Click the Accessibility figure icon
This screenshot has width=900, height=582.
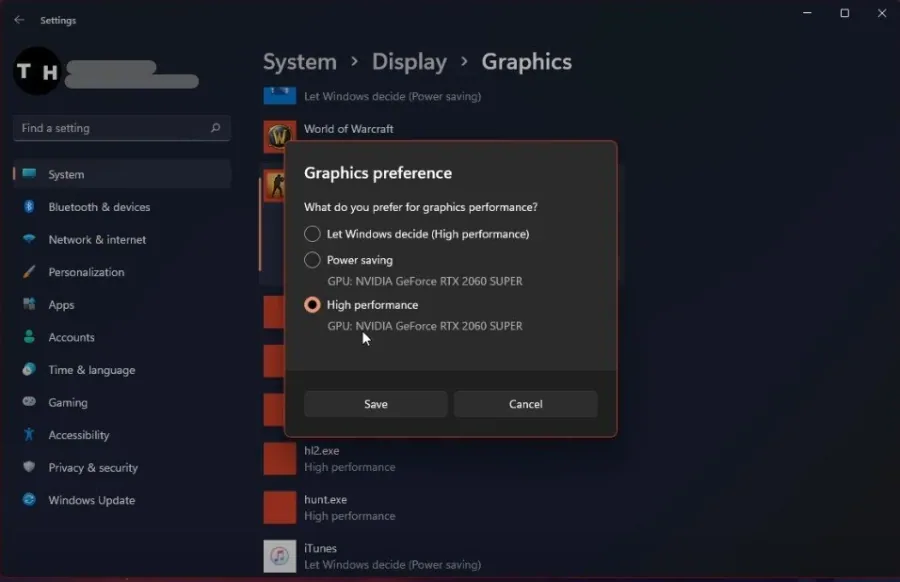[x=29, y=434]
